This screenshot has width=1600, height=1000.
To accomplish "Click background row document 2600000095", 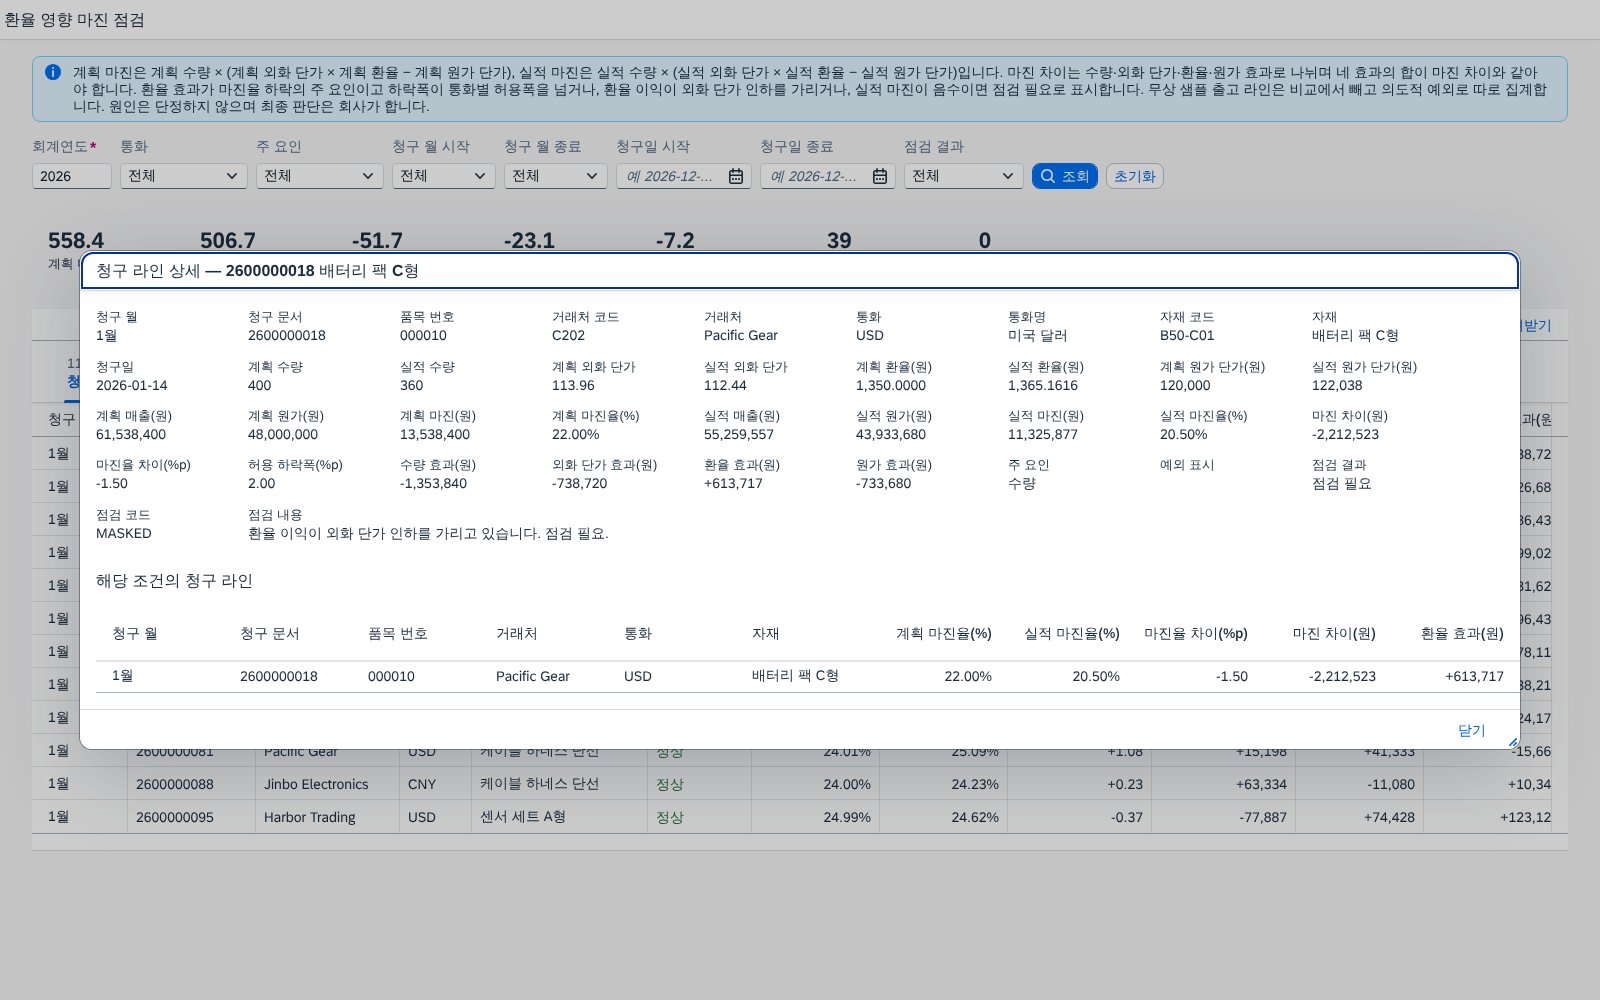I will click(175, 817).
